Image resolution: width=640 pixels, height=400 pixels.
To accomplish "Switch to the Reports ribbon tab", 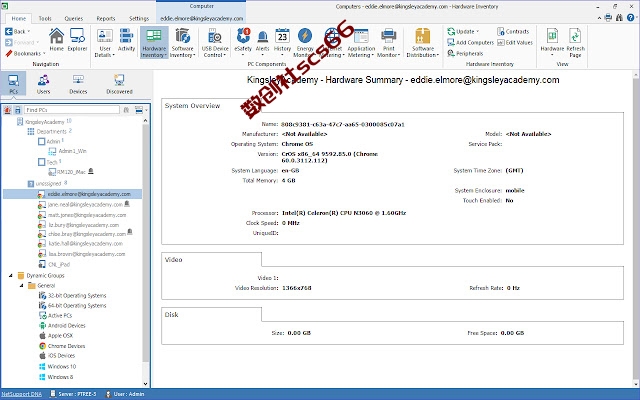I will (x=106, y=19).
